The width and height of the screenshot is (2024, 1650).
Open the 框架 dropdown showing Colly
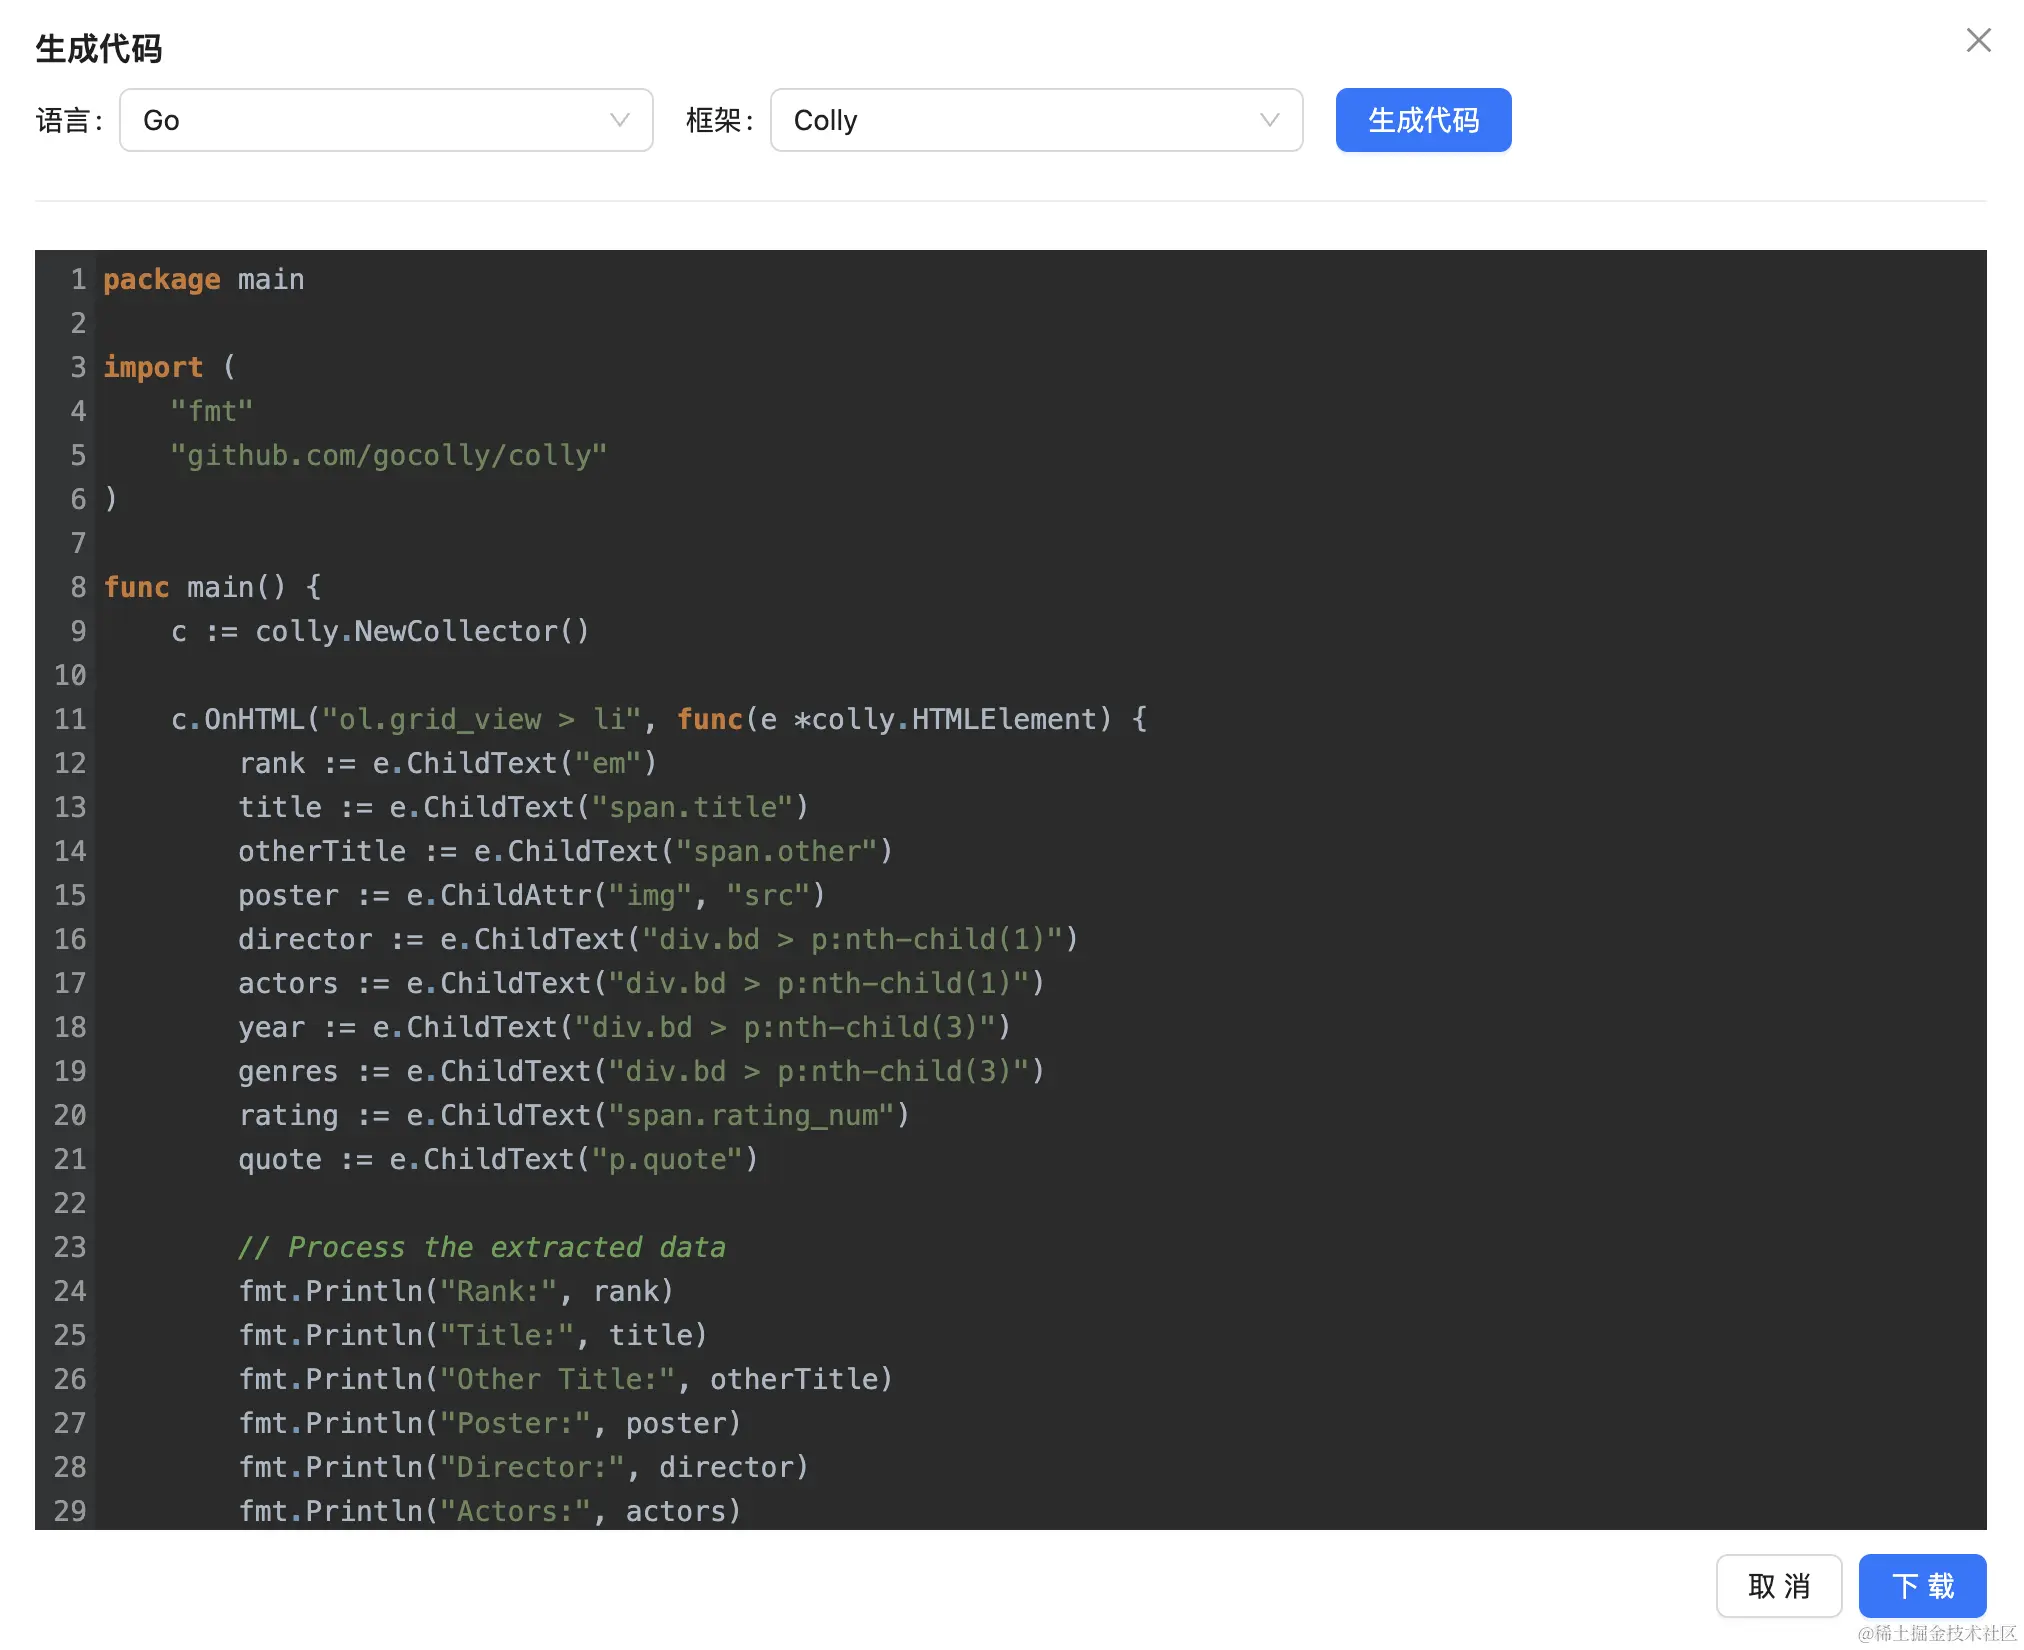1035,120
